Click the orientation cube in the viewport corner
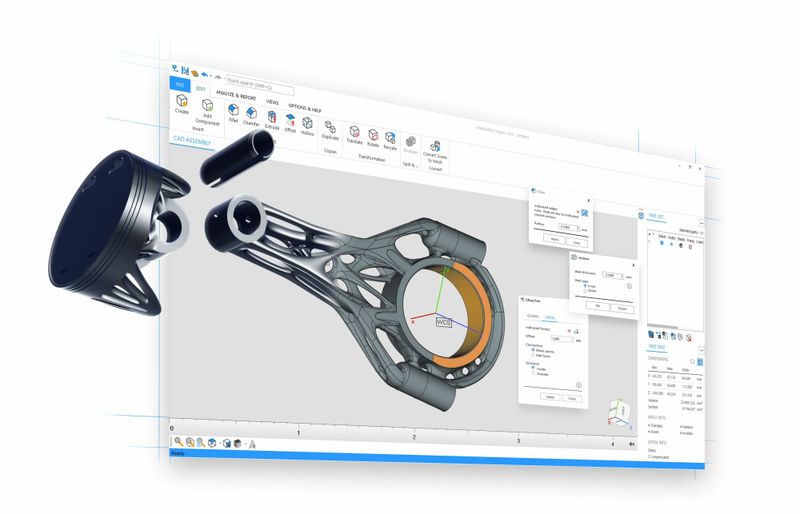This screenshot has width=800, height=514. coord(619,412)
